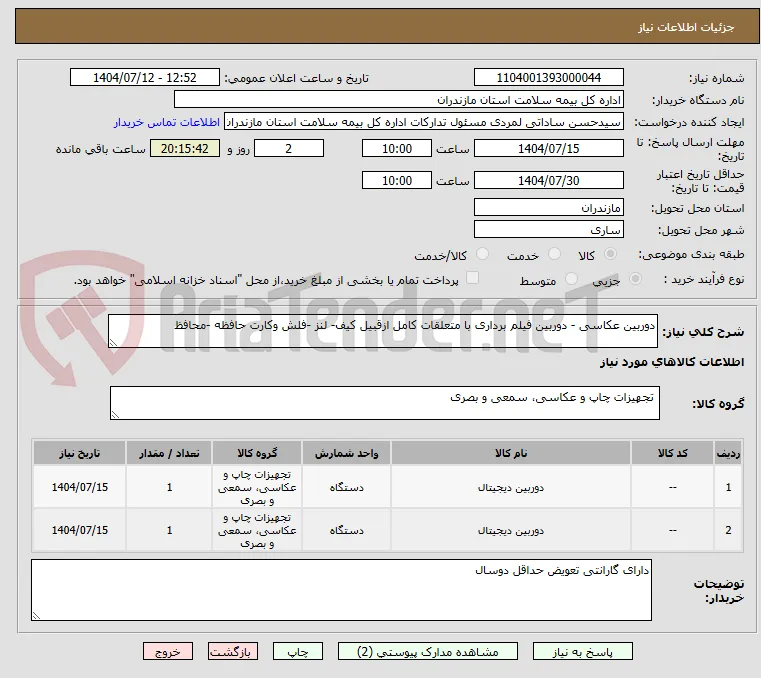Screen dimensions: 761x678
Task: Select the کالا radio button
Action: (x=611, y=254)
